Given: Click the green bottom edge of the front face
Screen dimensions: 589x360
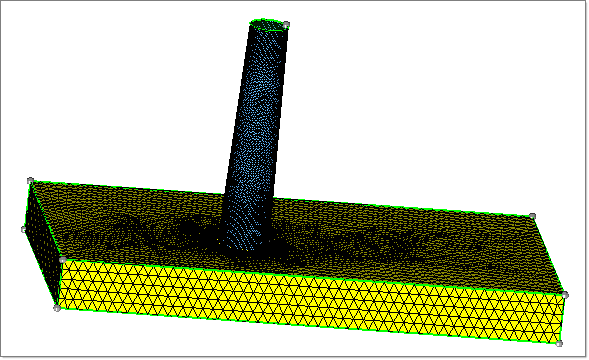Looking at the screenshot, I should point(308,326).
